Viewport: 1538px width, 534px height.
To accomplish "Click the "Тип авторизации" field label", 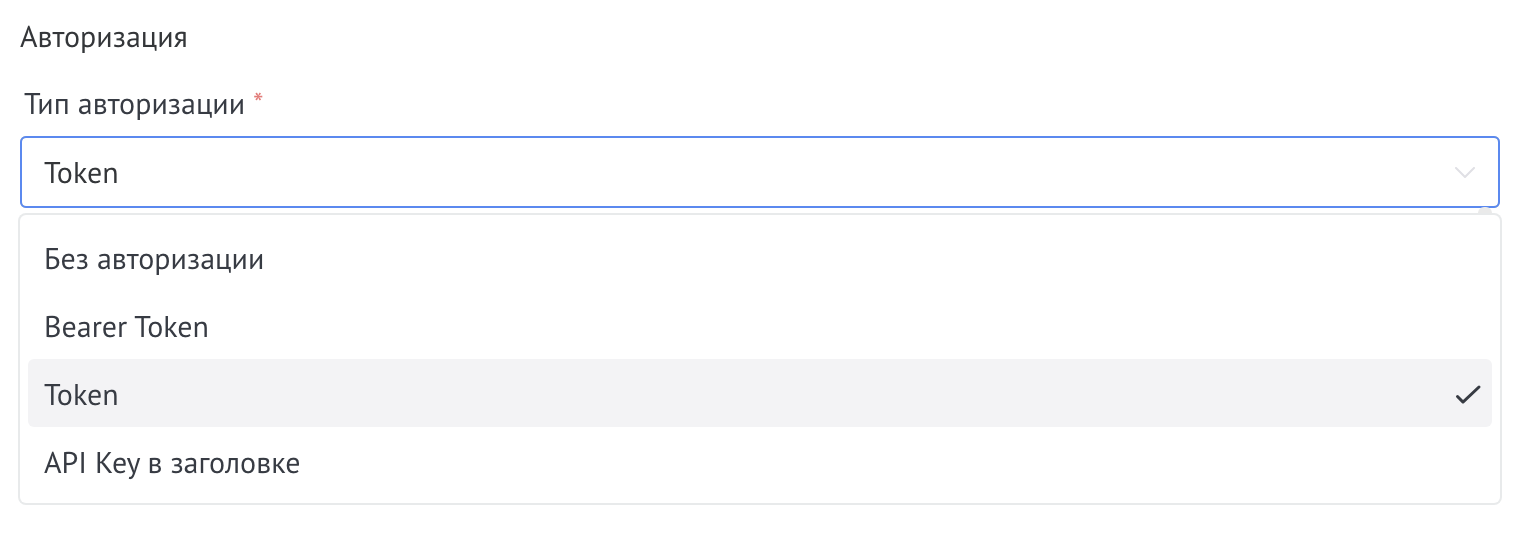I will (x=134, y=104).
